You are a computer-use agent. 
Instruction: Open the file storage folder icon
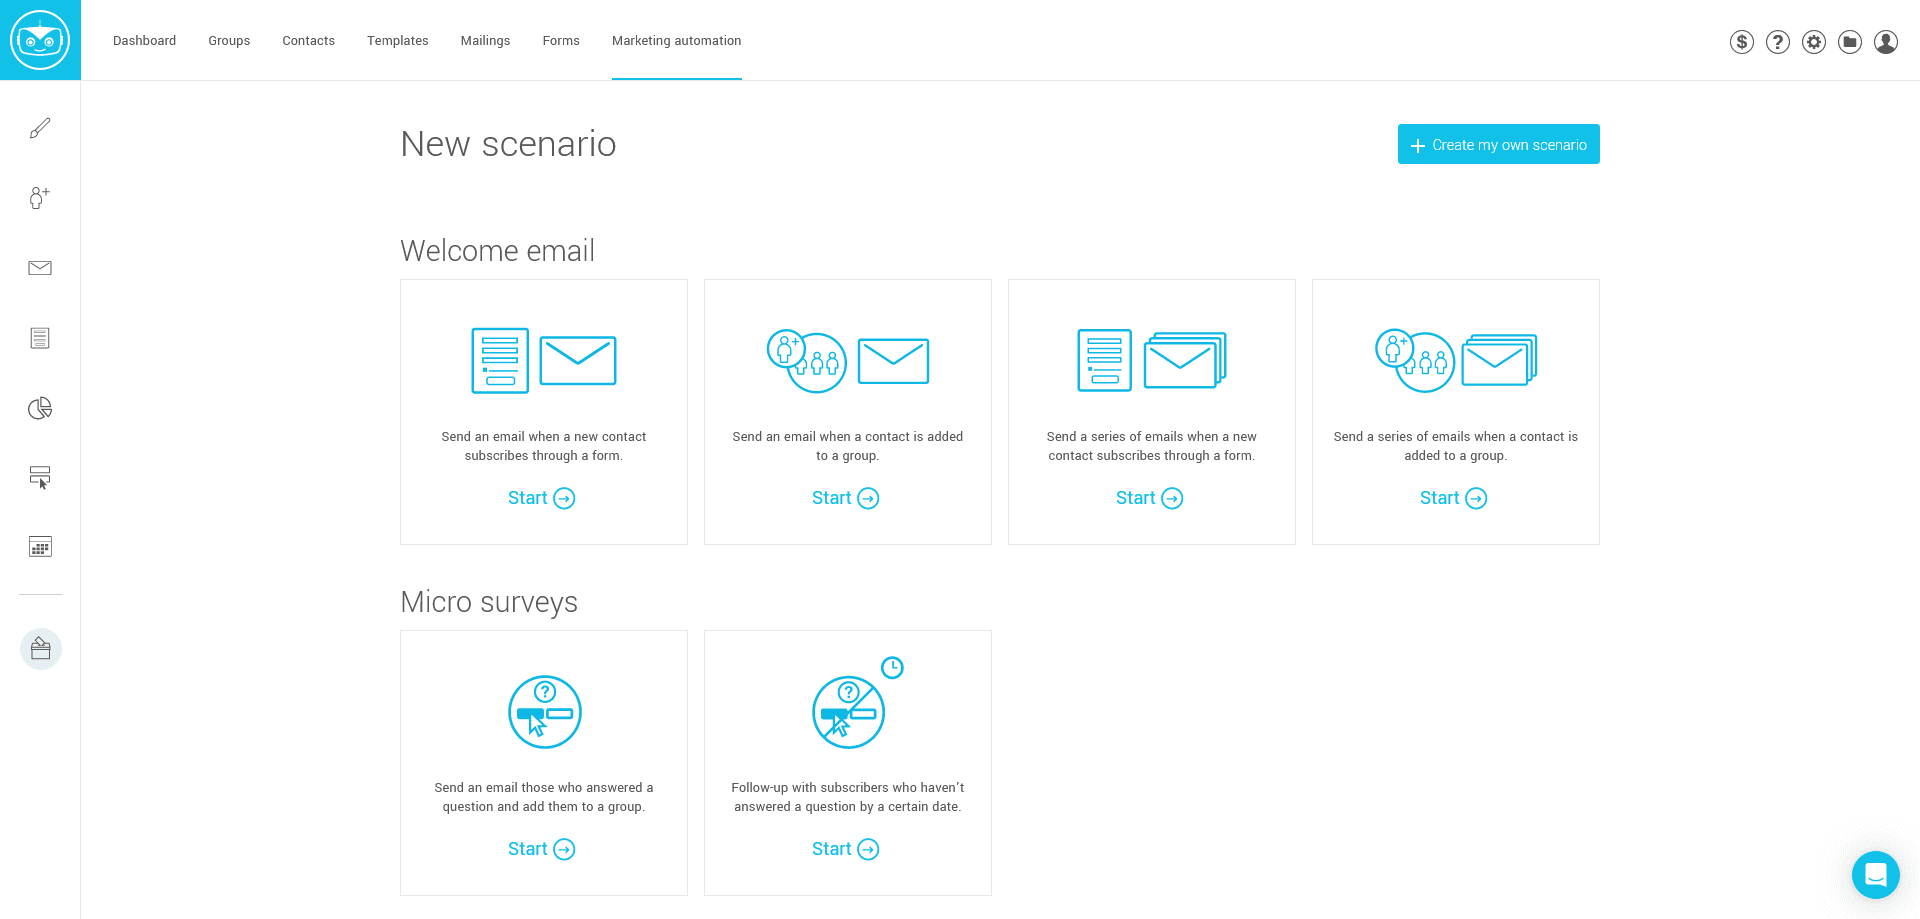click(1849, 41)
